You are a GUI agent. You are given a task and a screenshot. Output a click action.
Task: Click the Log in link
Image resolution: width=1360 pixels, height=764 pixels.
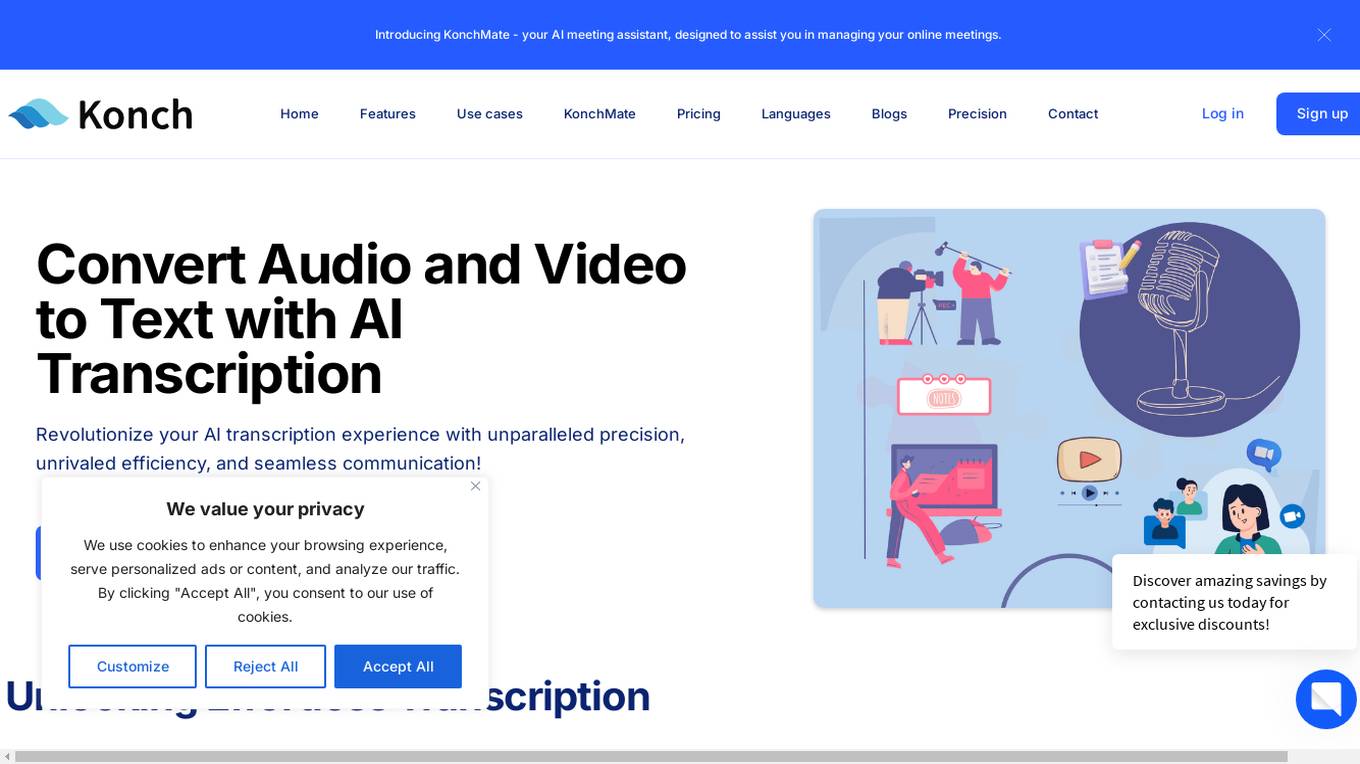pyautogui.click(x=1223, y=114)
